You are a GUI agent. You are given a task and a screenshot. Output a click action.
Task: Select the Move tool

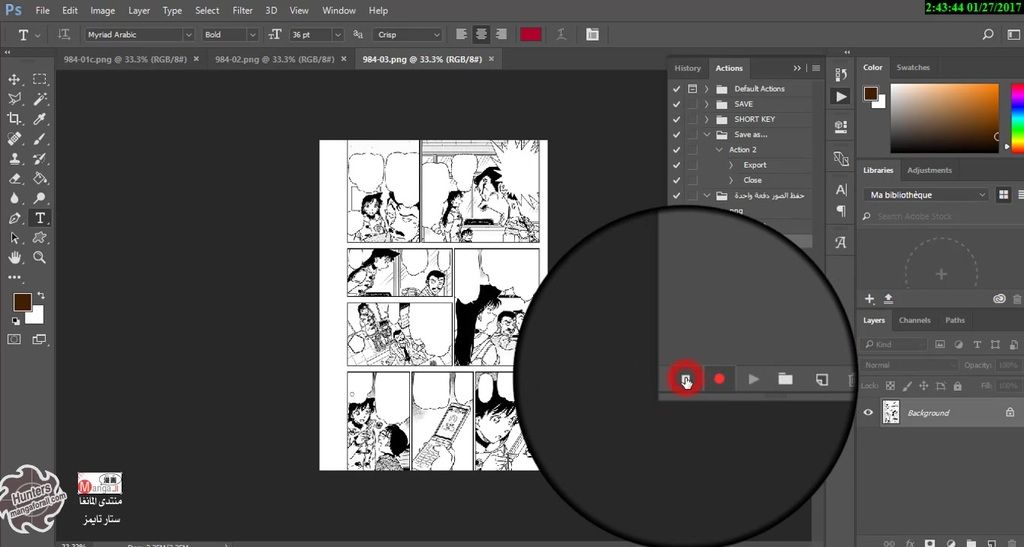point(14,80)
